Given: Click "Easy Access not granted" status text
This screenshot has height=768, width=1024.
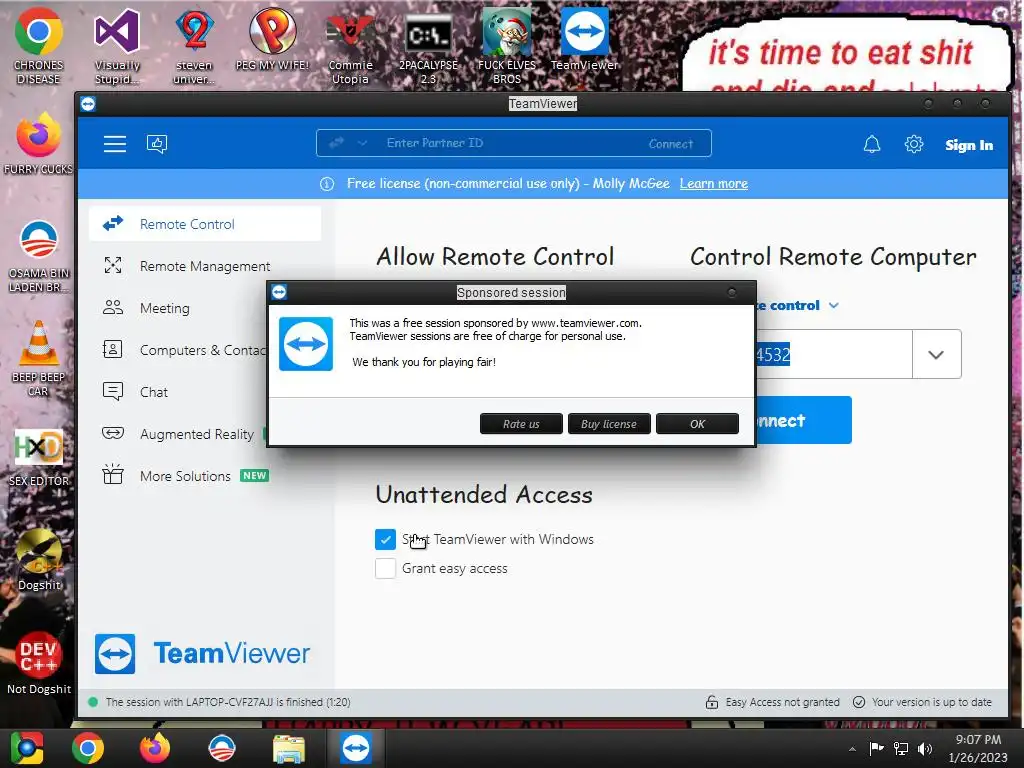Looking at the screenshot, I should tap(782, 702).
